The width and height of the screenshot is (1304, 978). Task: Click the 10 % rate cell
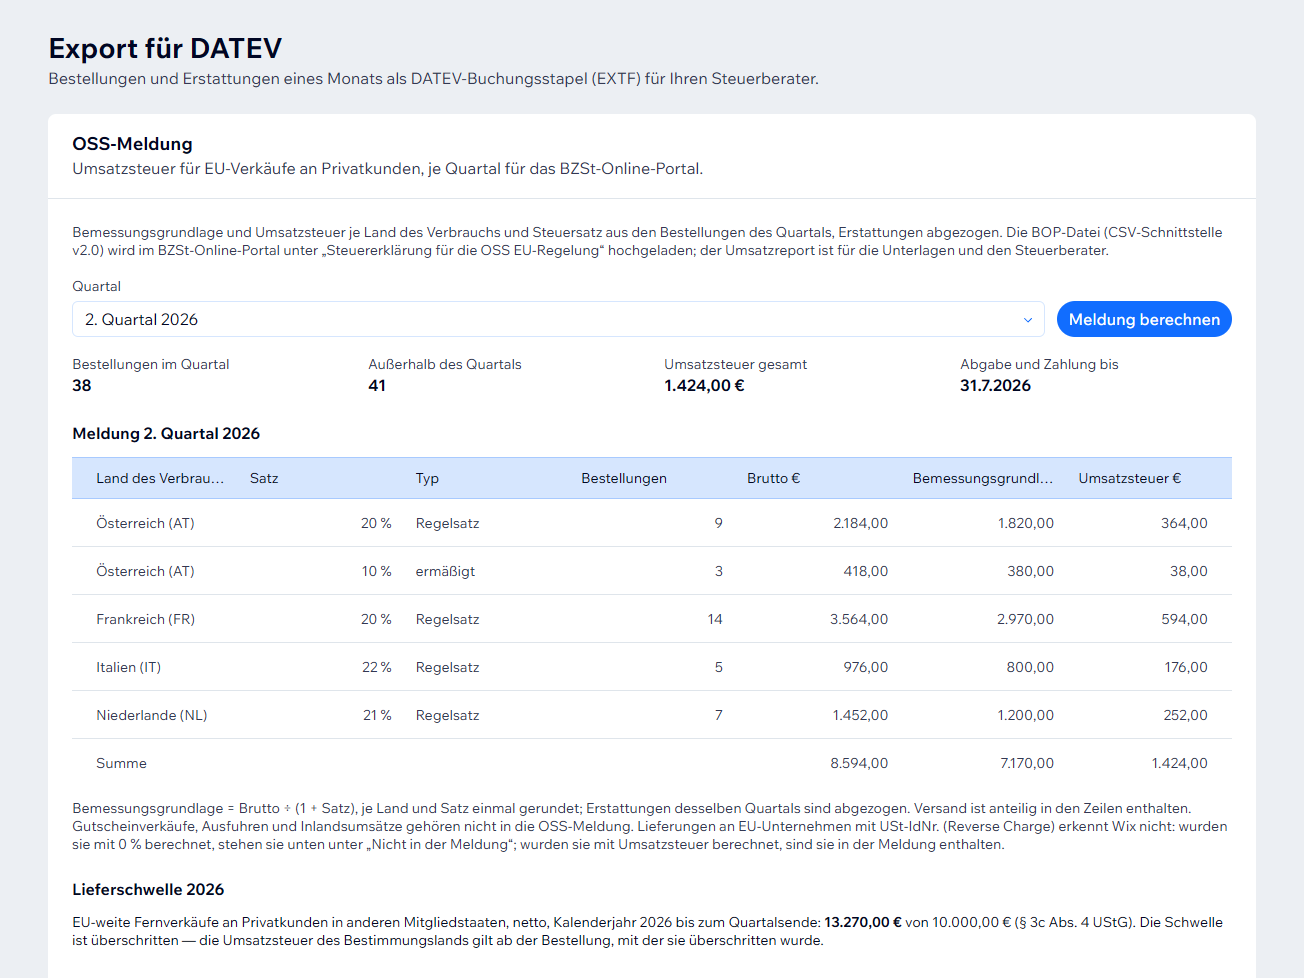coord(377,571)
